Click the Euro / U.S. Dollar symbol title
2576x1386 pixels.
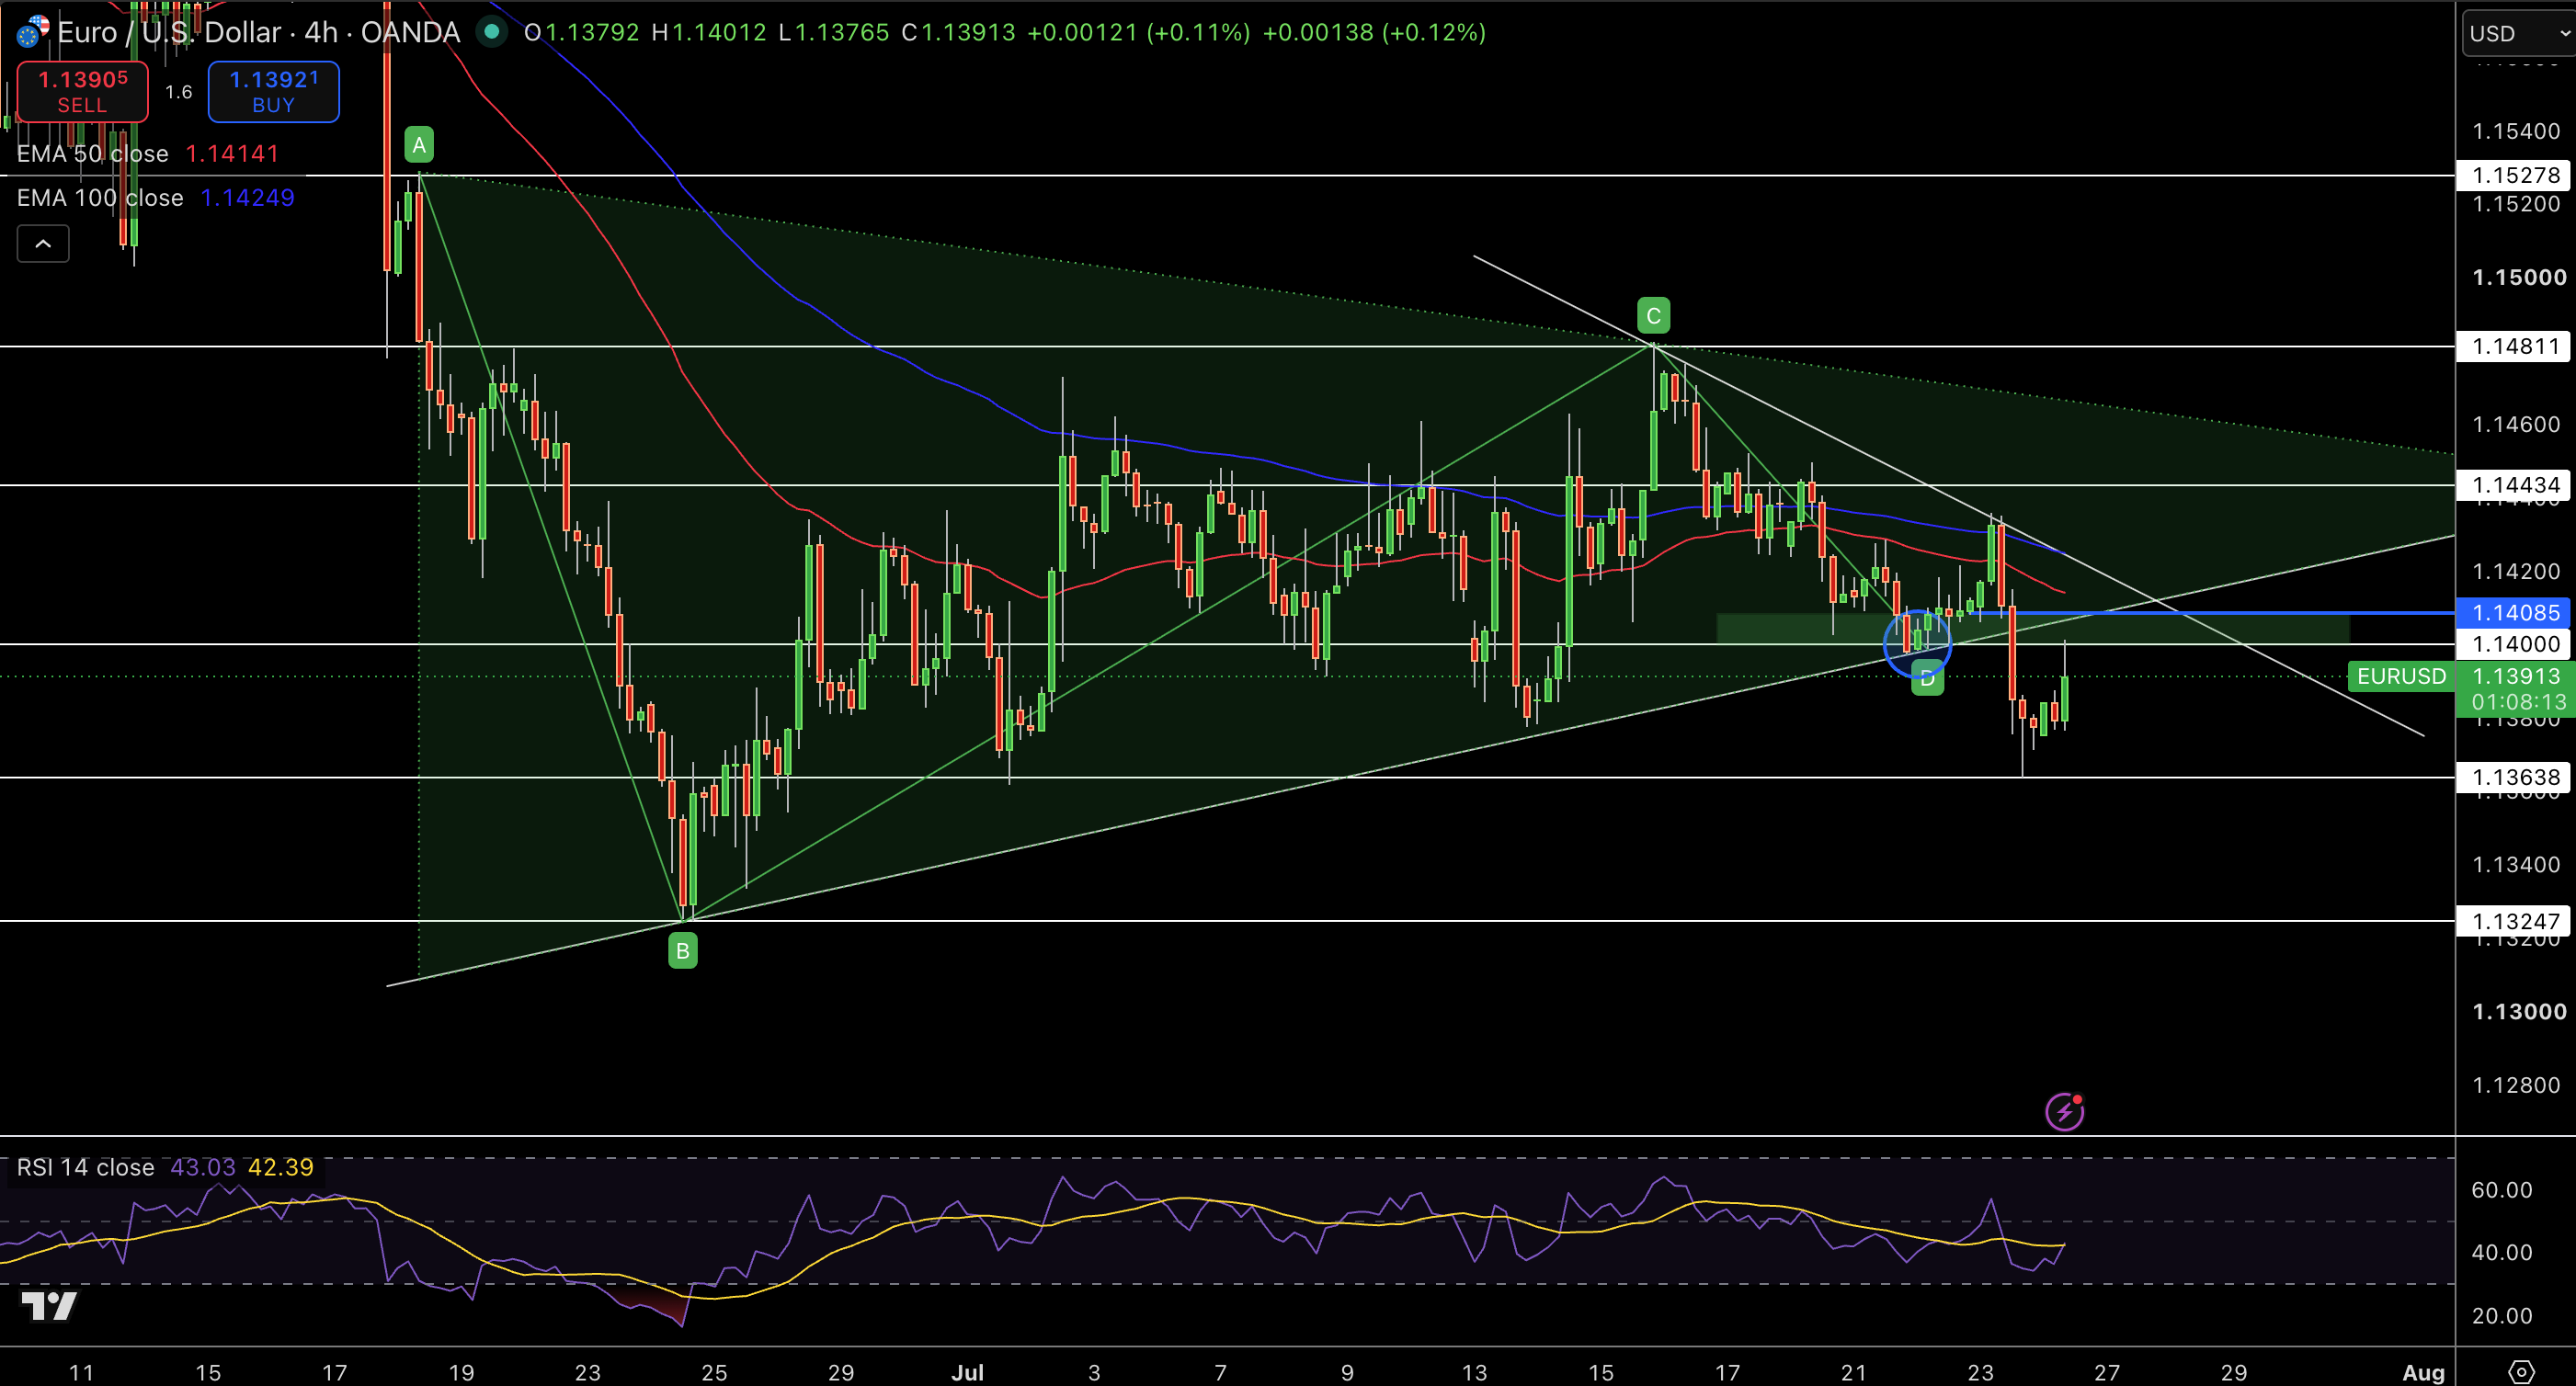pyautogui.click(x=258, y=32)
